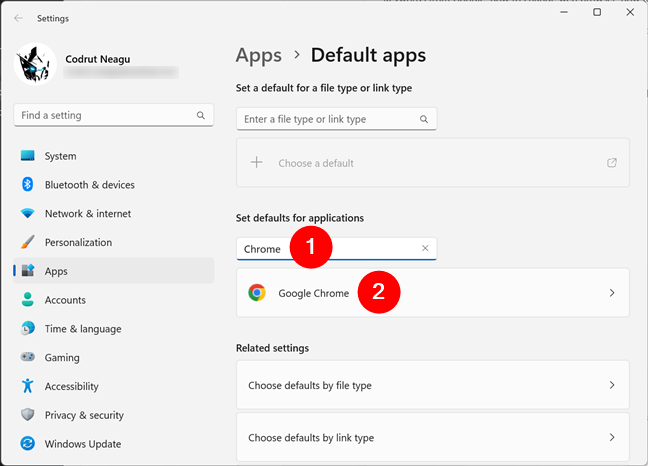
Task: Open the Gaming controller icon
Action: pos(27,357)
